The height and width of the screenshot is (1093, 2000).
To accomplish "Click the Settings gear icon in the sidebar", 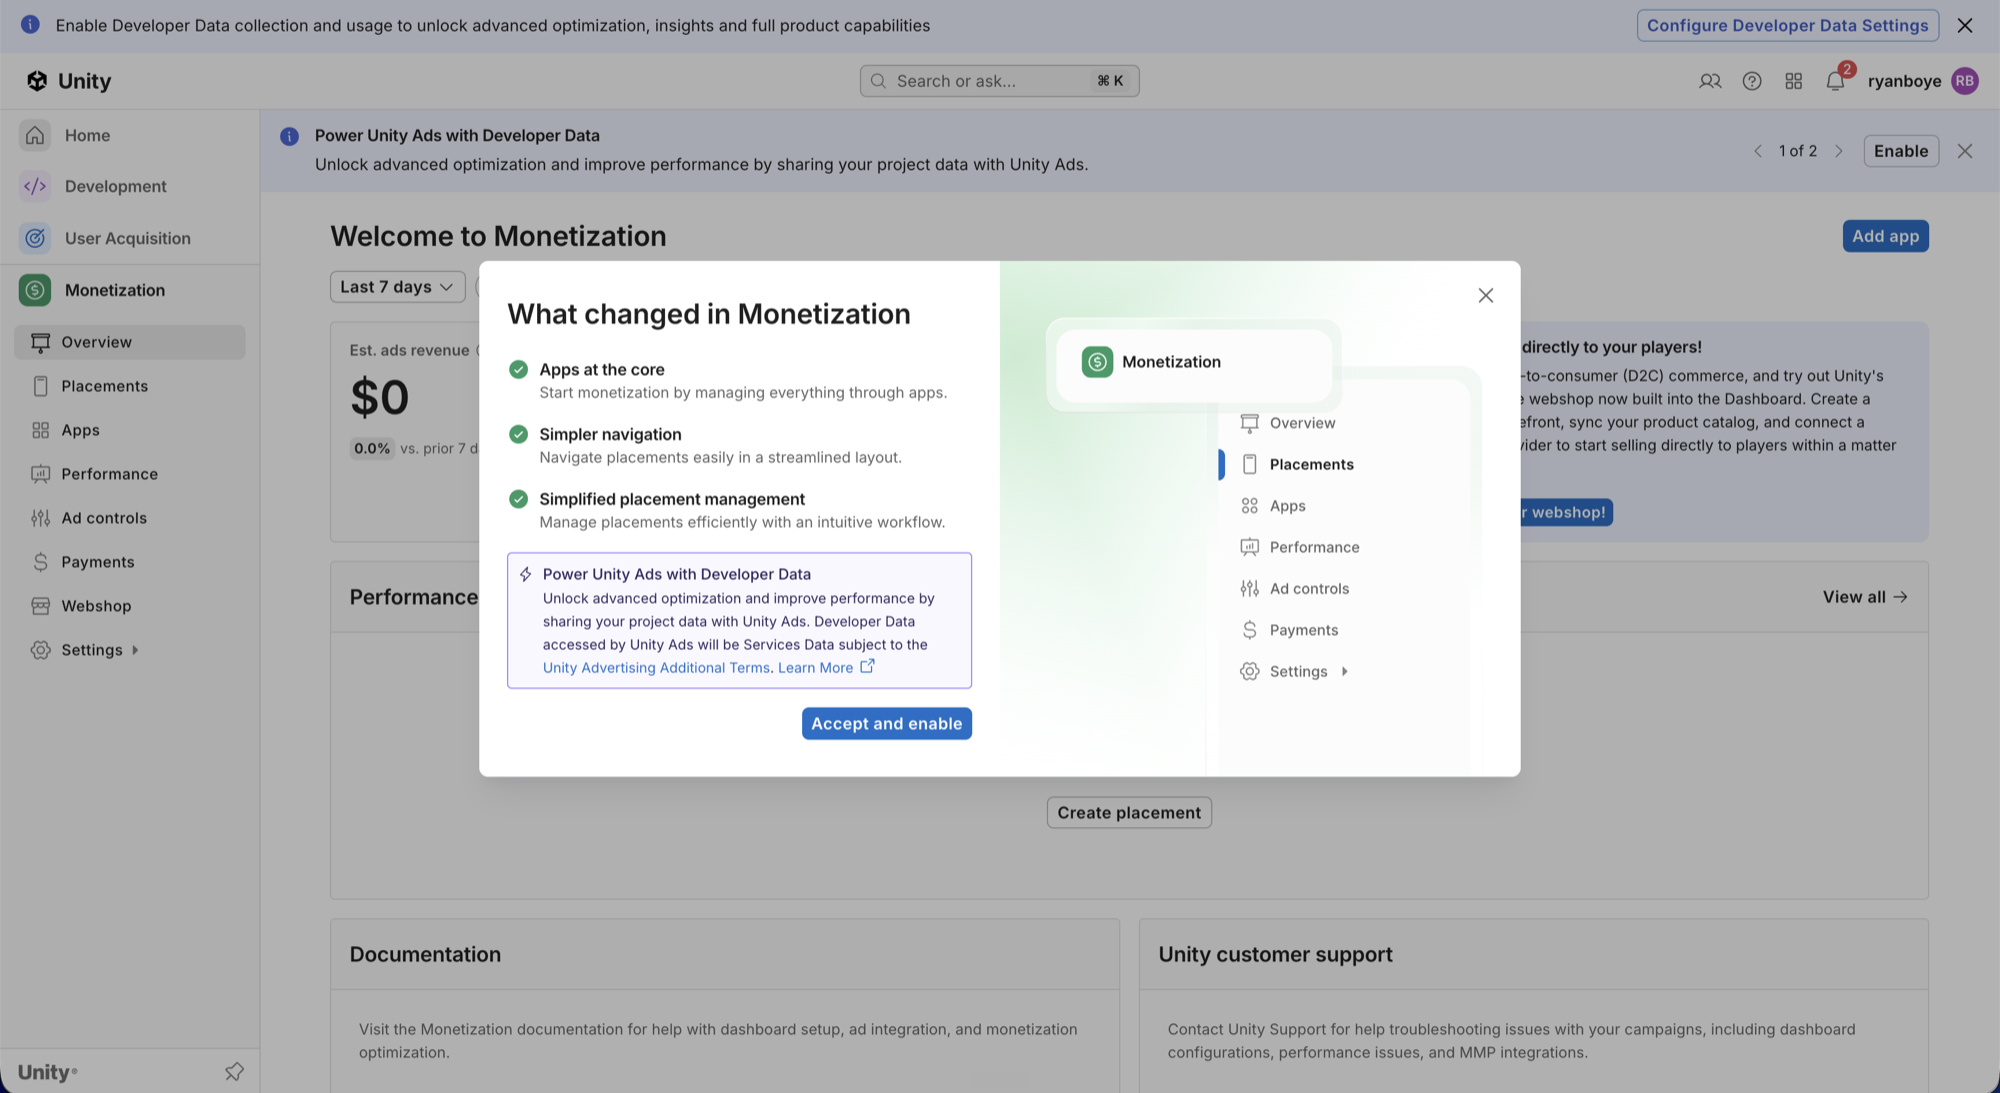I will [x=40, y=650].
